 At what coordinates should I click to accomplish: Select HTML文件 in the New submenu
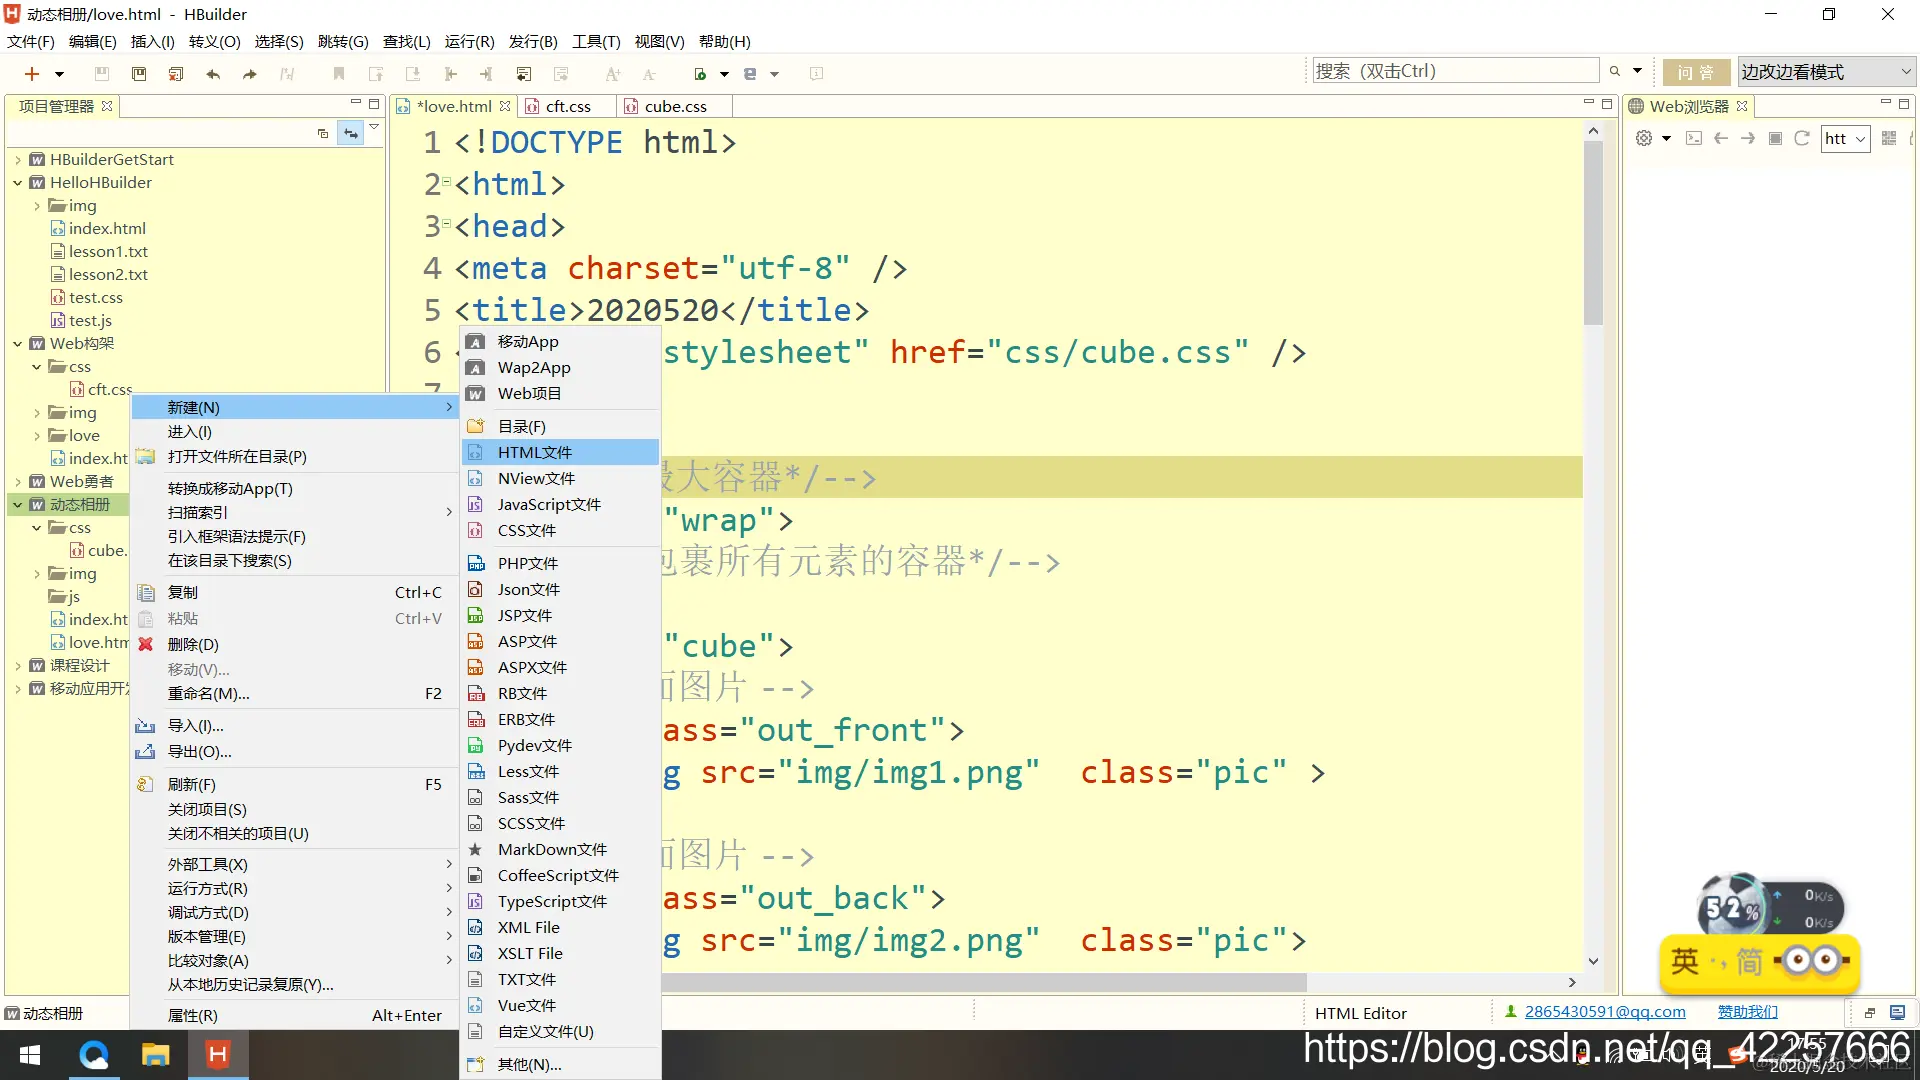pos(534,452)
